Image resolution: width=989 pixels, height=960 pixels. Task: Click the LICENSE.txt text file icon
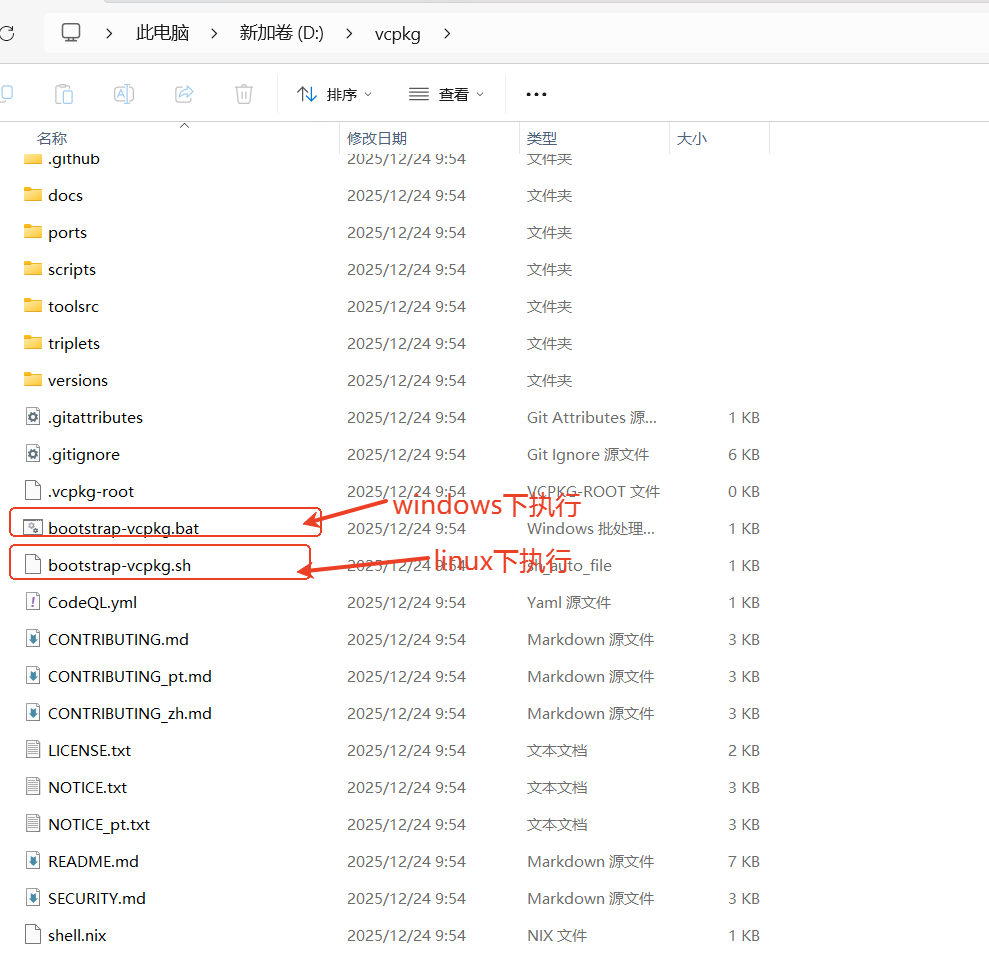point(33,749)
